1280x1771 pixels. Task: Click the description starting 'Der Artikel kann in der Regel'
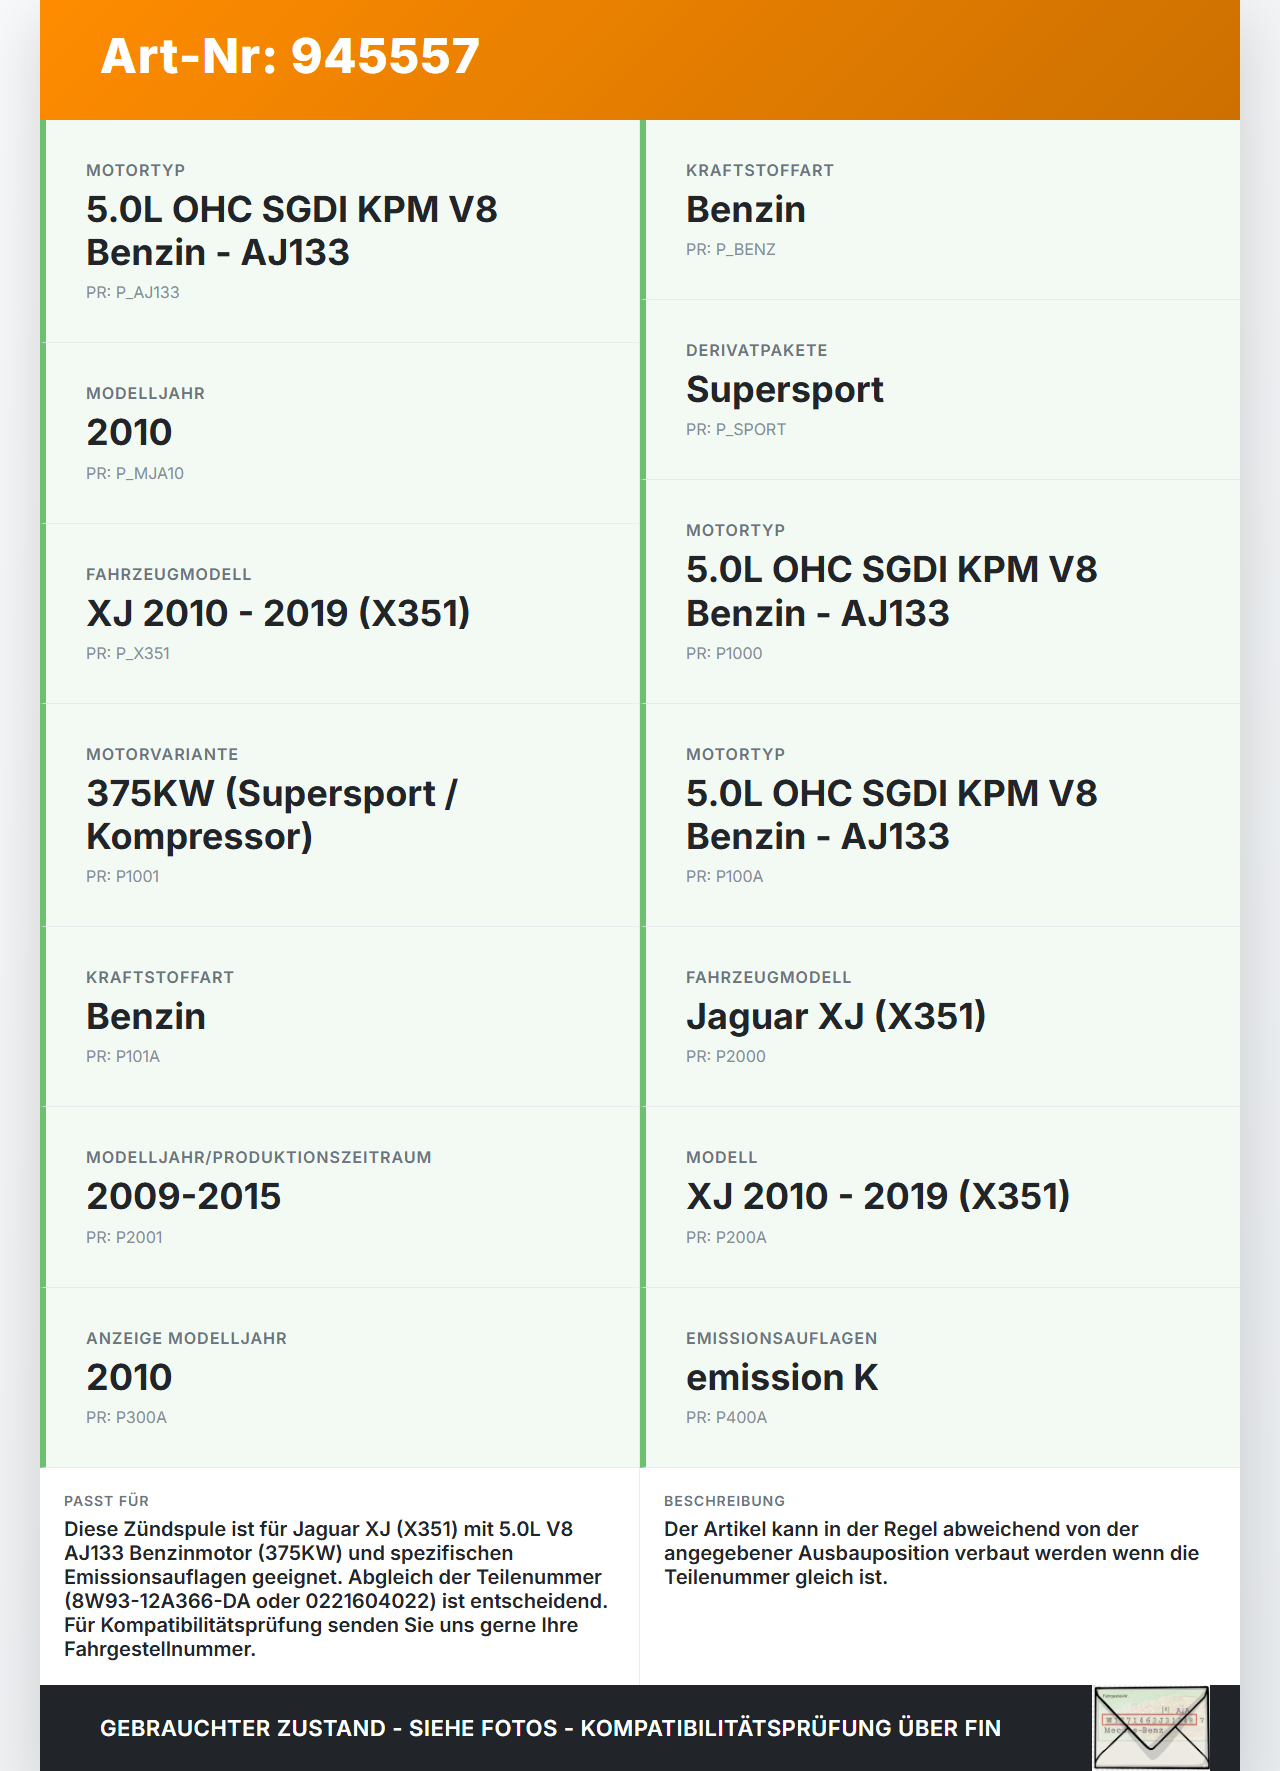tap(931, 1553)
